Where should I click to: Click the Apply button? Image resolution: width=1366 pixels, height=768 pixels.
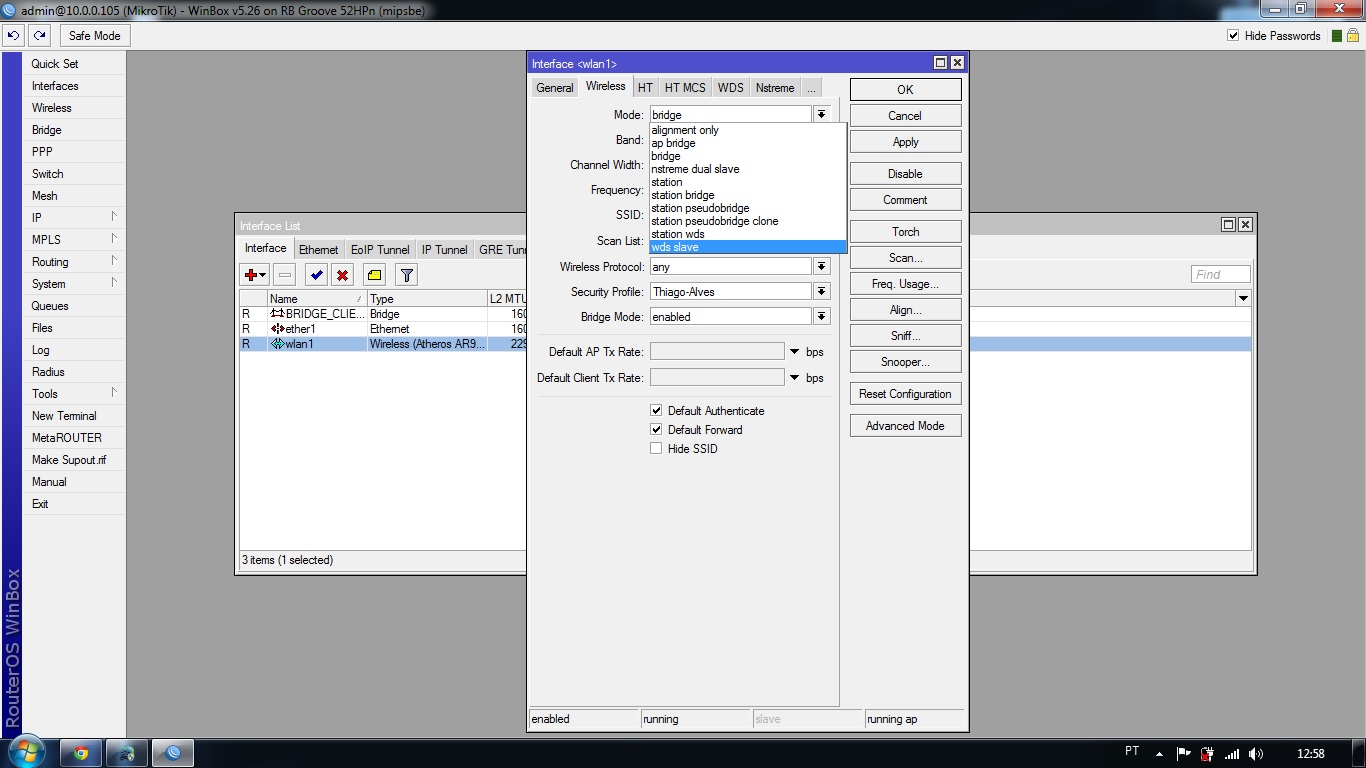coord(905,142)
